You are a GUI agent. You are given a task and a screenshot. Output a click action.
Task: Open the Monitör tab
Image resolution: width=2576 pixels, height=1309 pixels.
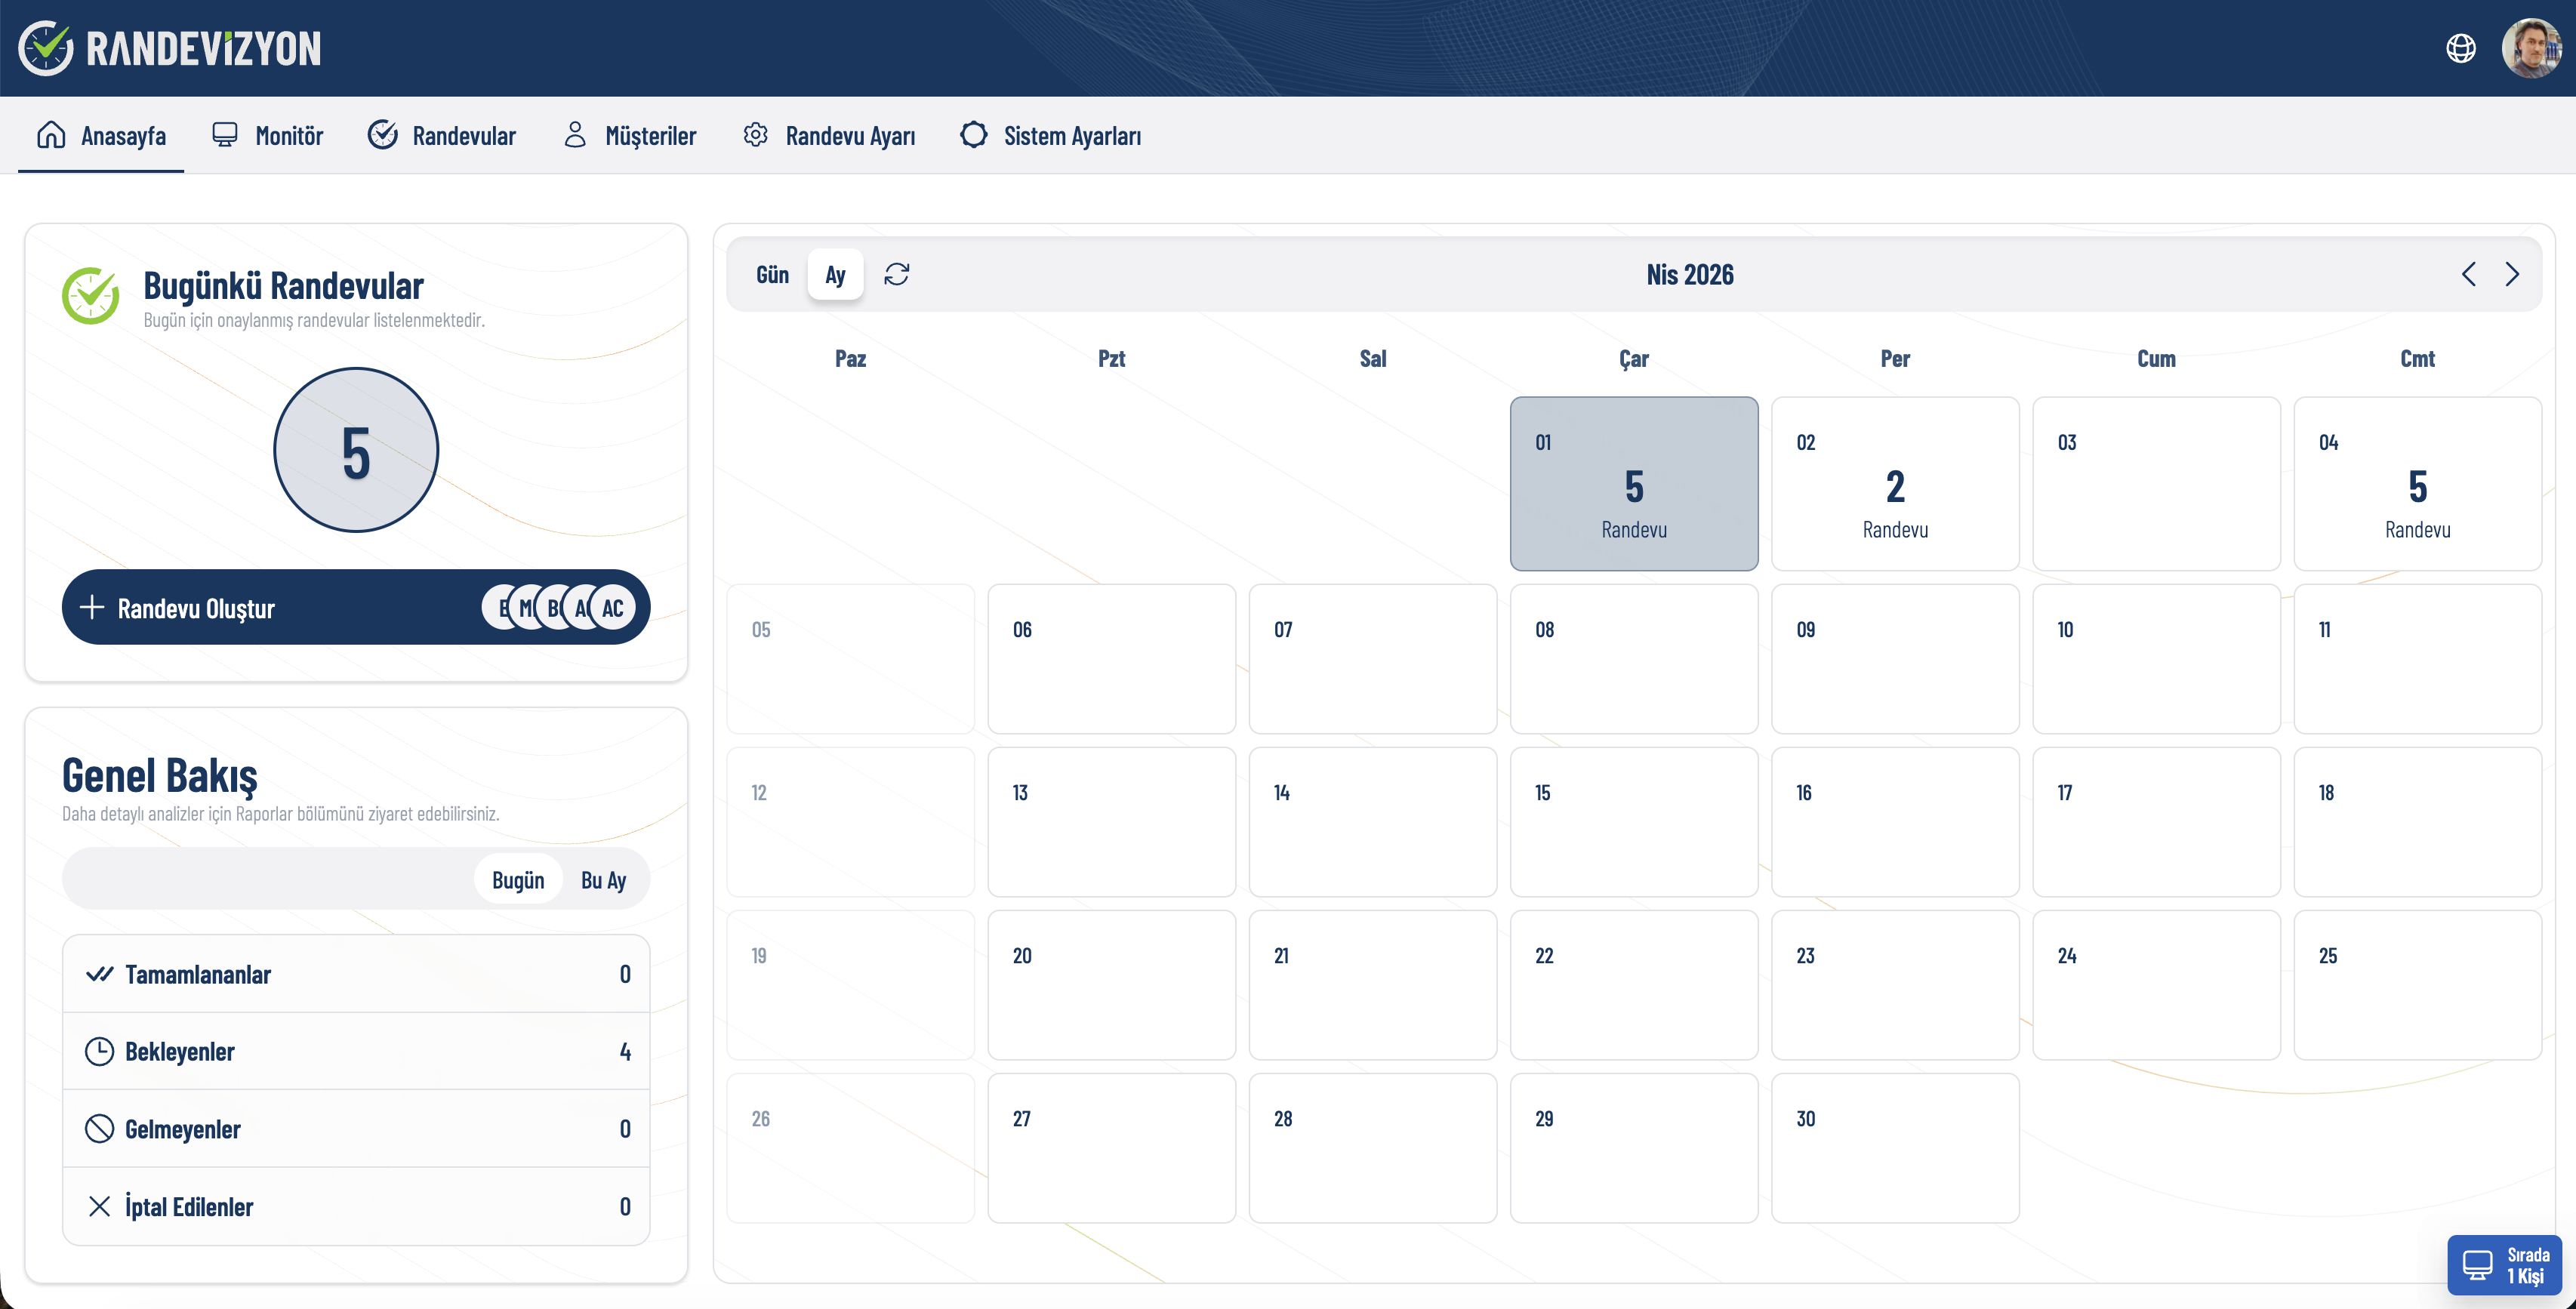click(x=268, y=136)
